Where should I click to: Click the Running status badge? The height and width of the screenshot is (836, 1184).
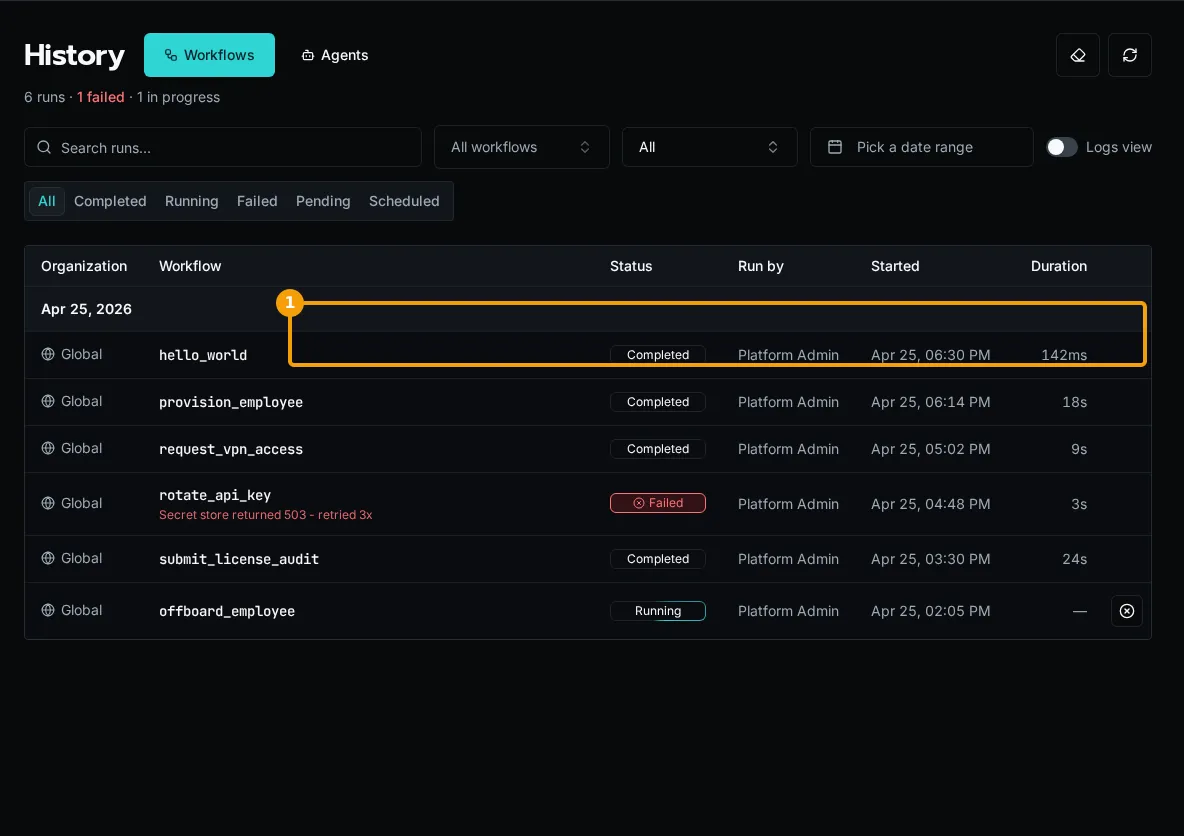[658, 611]
